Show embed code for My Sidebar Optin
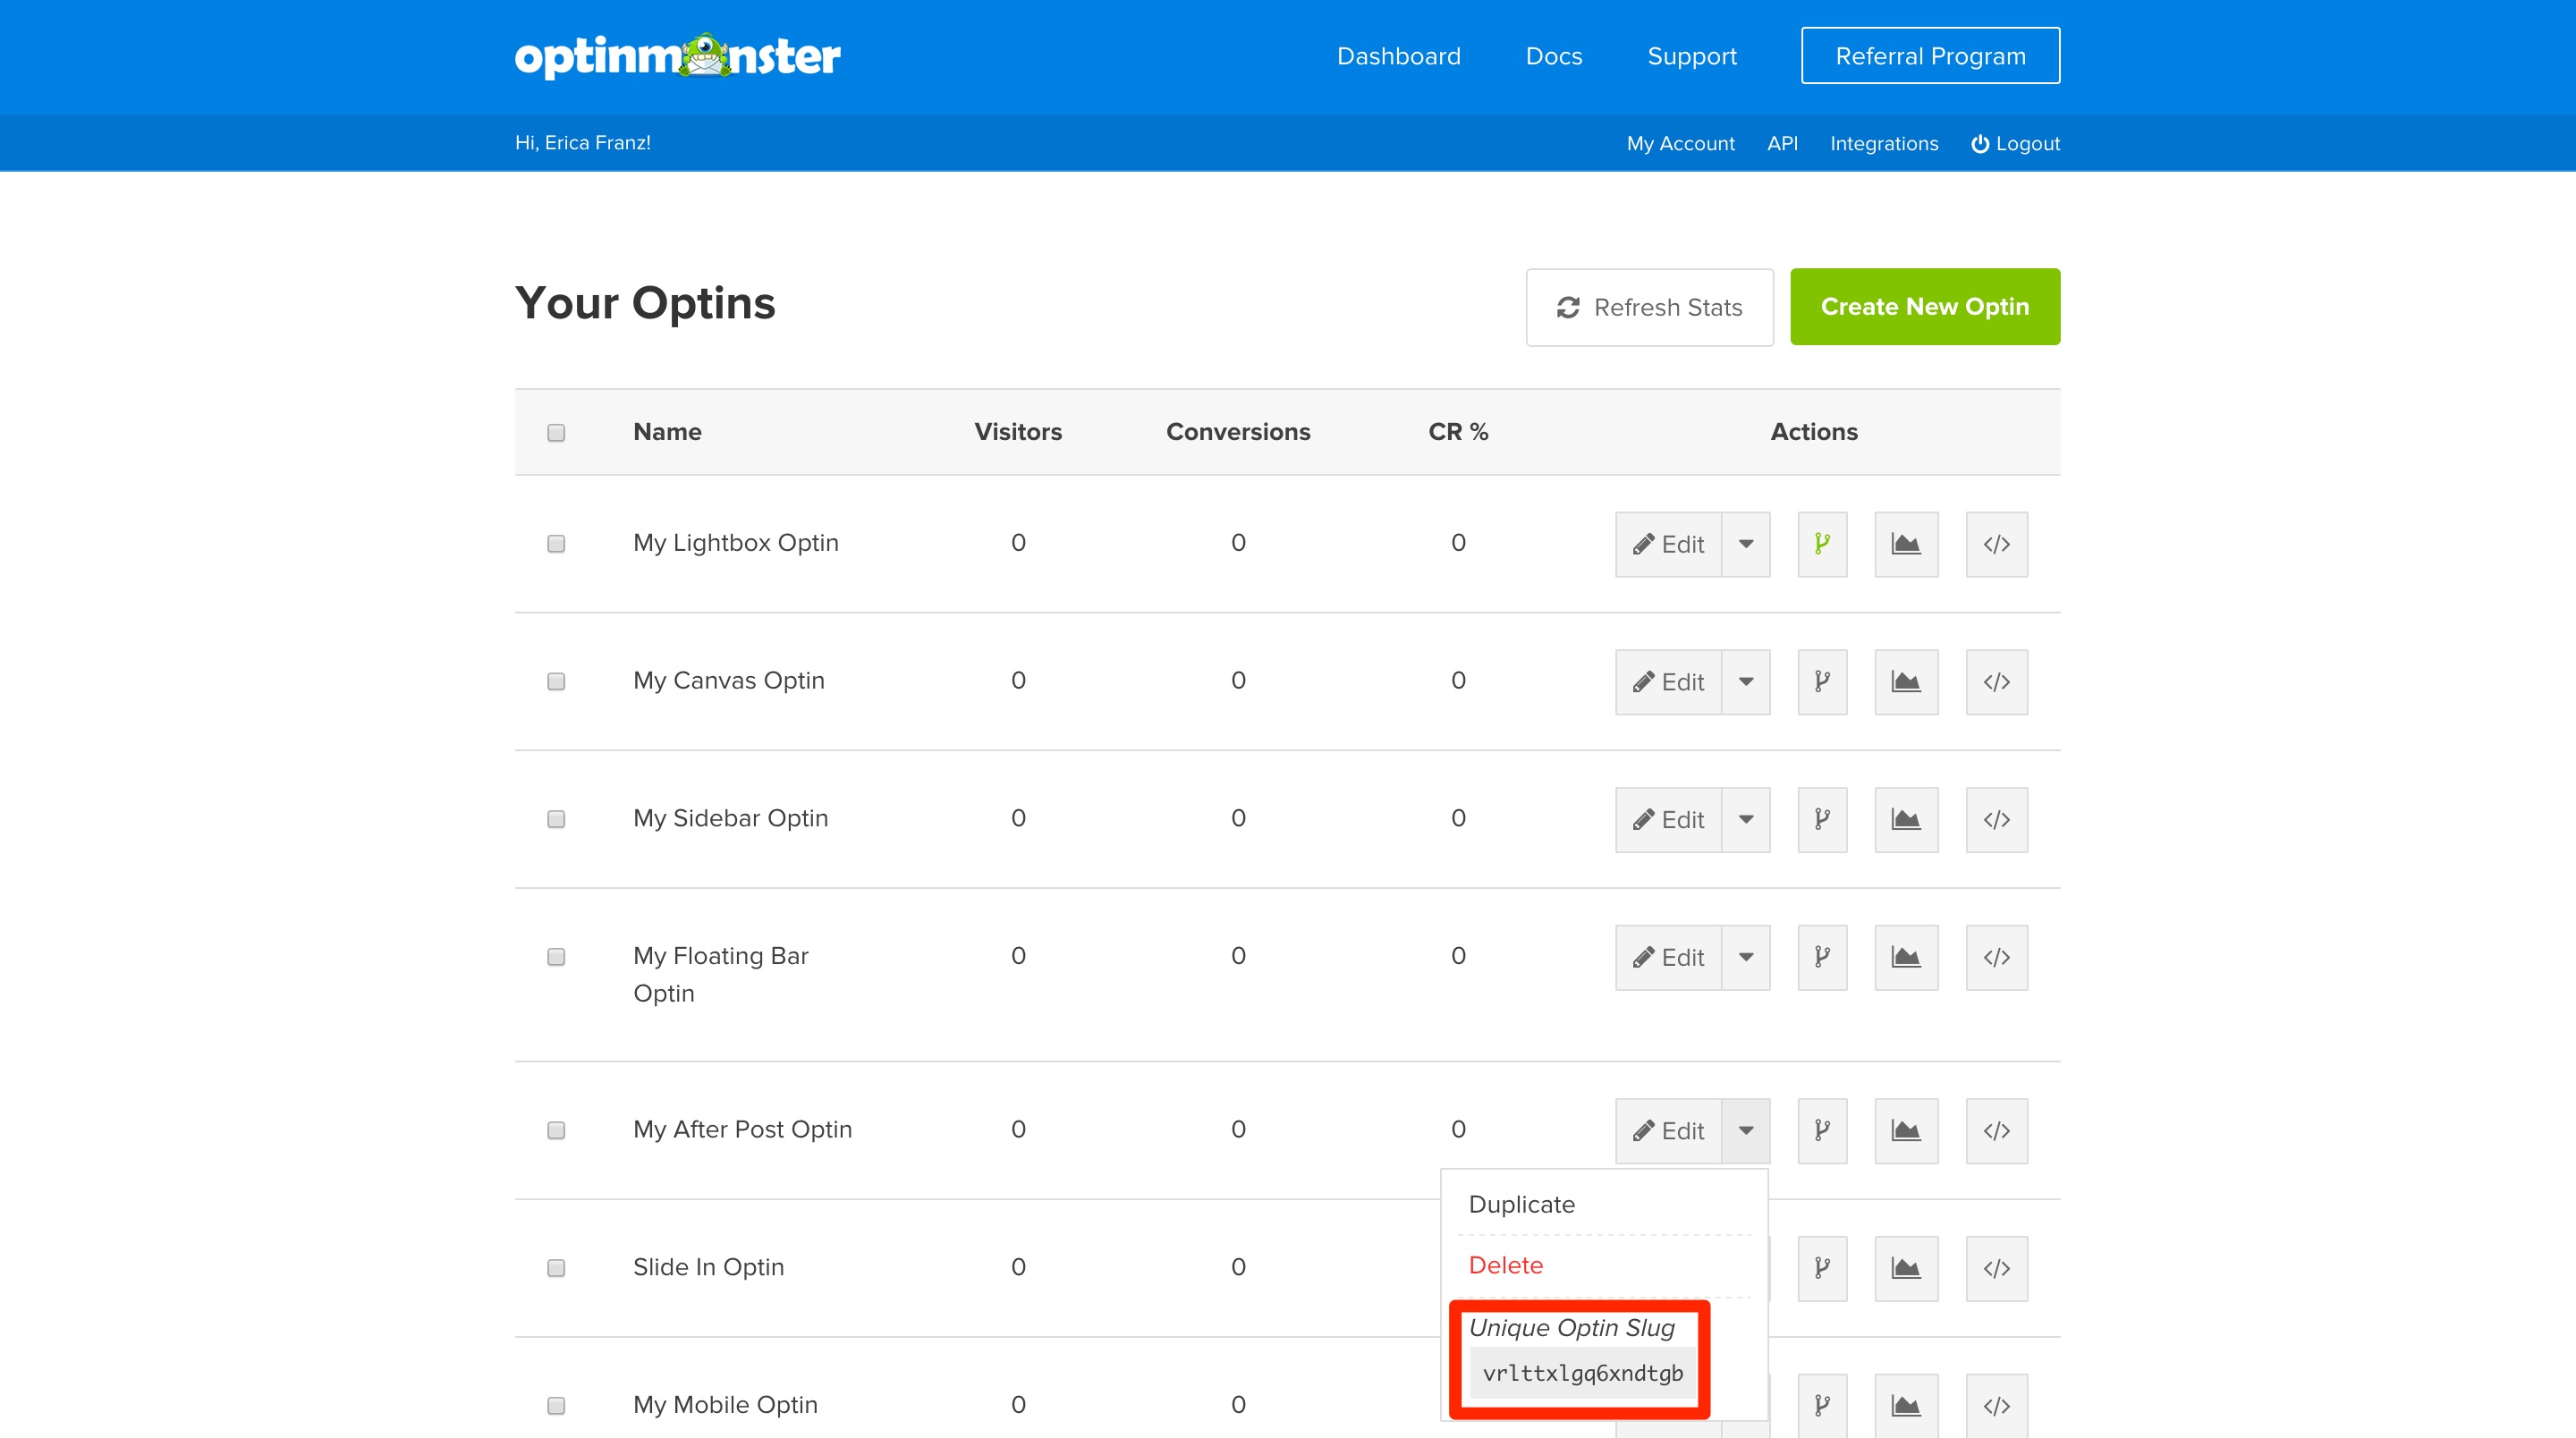2576x1438 pixels. click(x=1996, y=820)
